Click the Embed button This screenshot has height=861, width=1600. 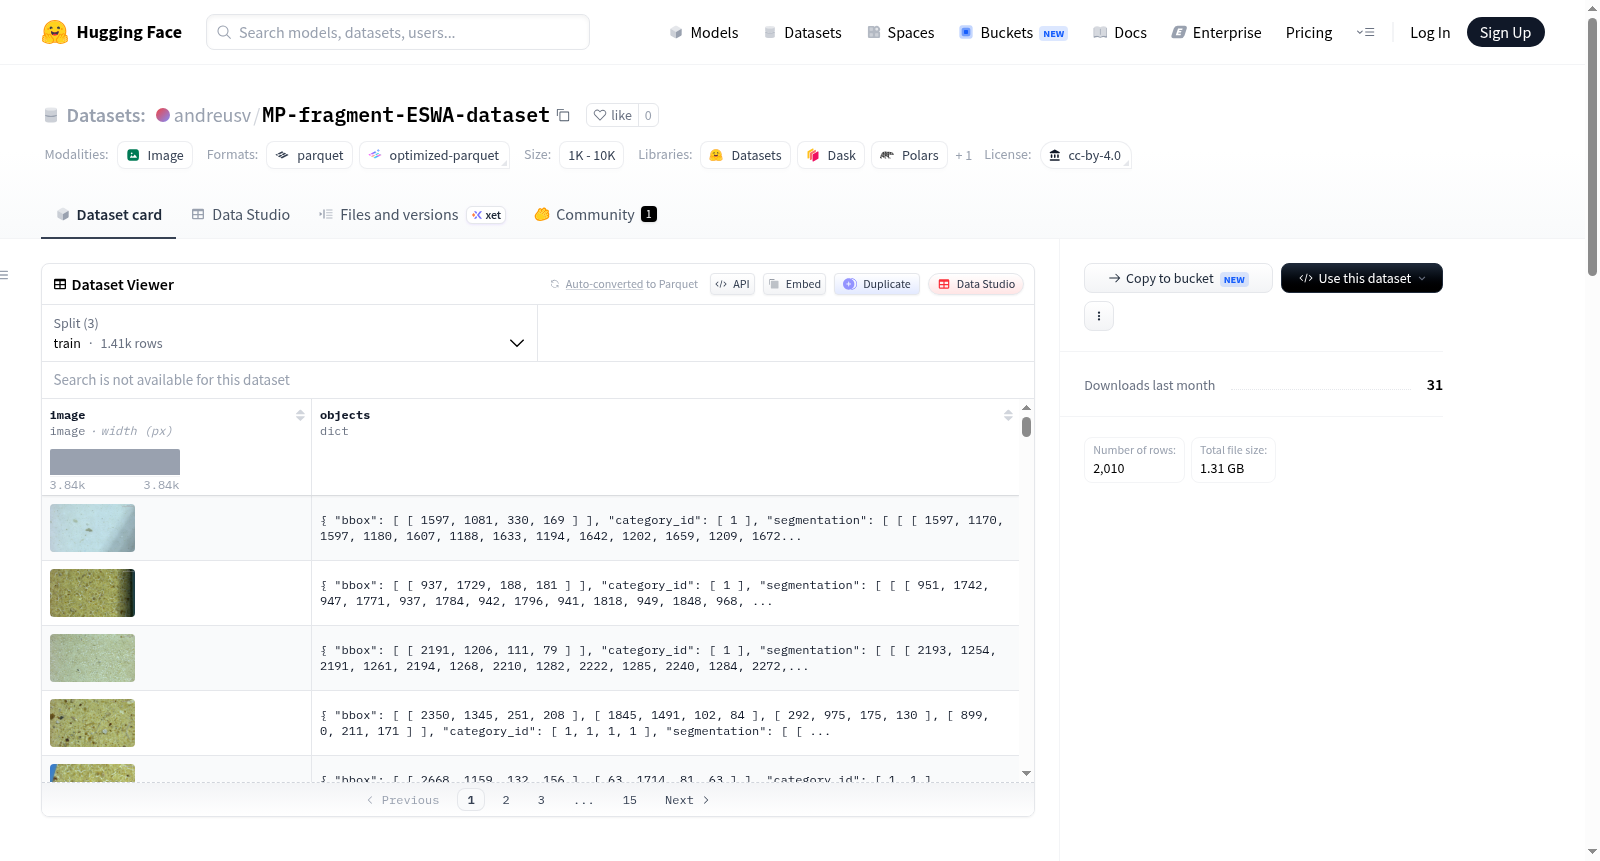click(x=794, y=284)
